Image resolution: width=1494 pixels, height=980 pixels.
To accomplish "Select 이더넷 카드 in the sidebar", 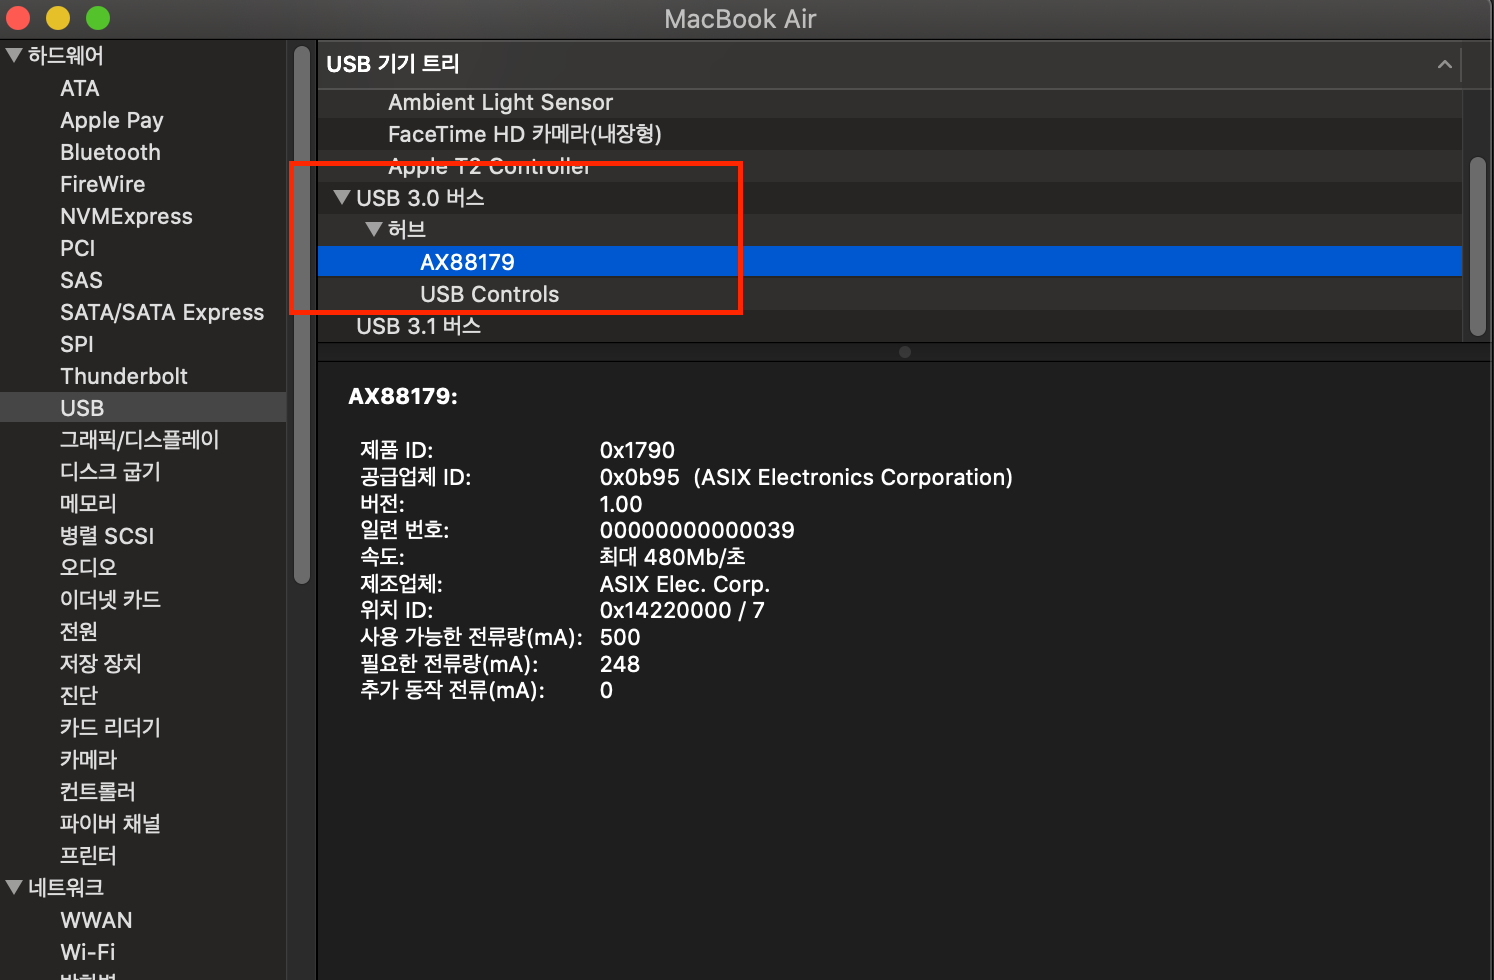I will tap(110, 600).
